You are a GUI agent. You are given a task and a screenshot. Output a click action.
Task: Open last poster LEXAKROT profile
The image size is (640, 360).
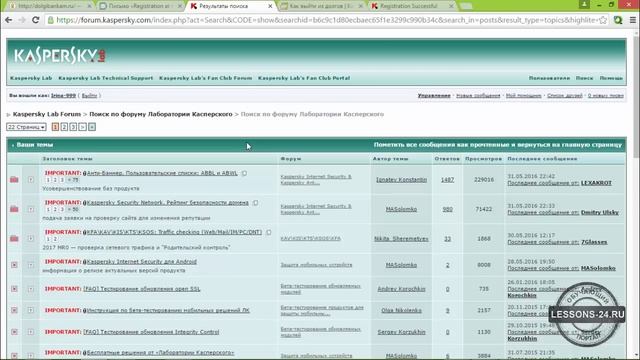coord(596,183)
